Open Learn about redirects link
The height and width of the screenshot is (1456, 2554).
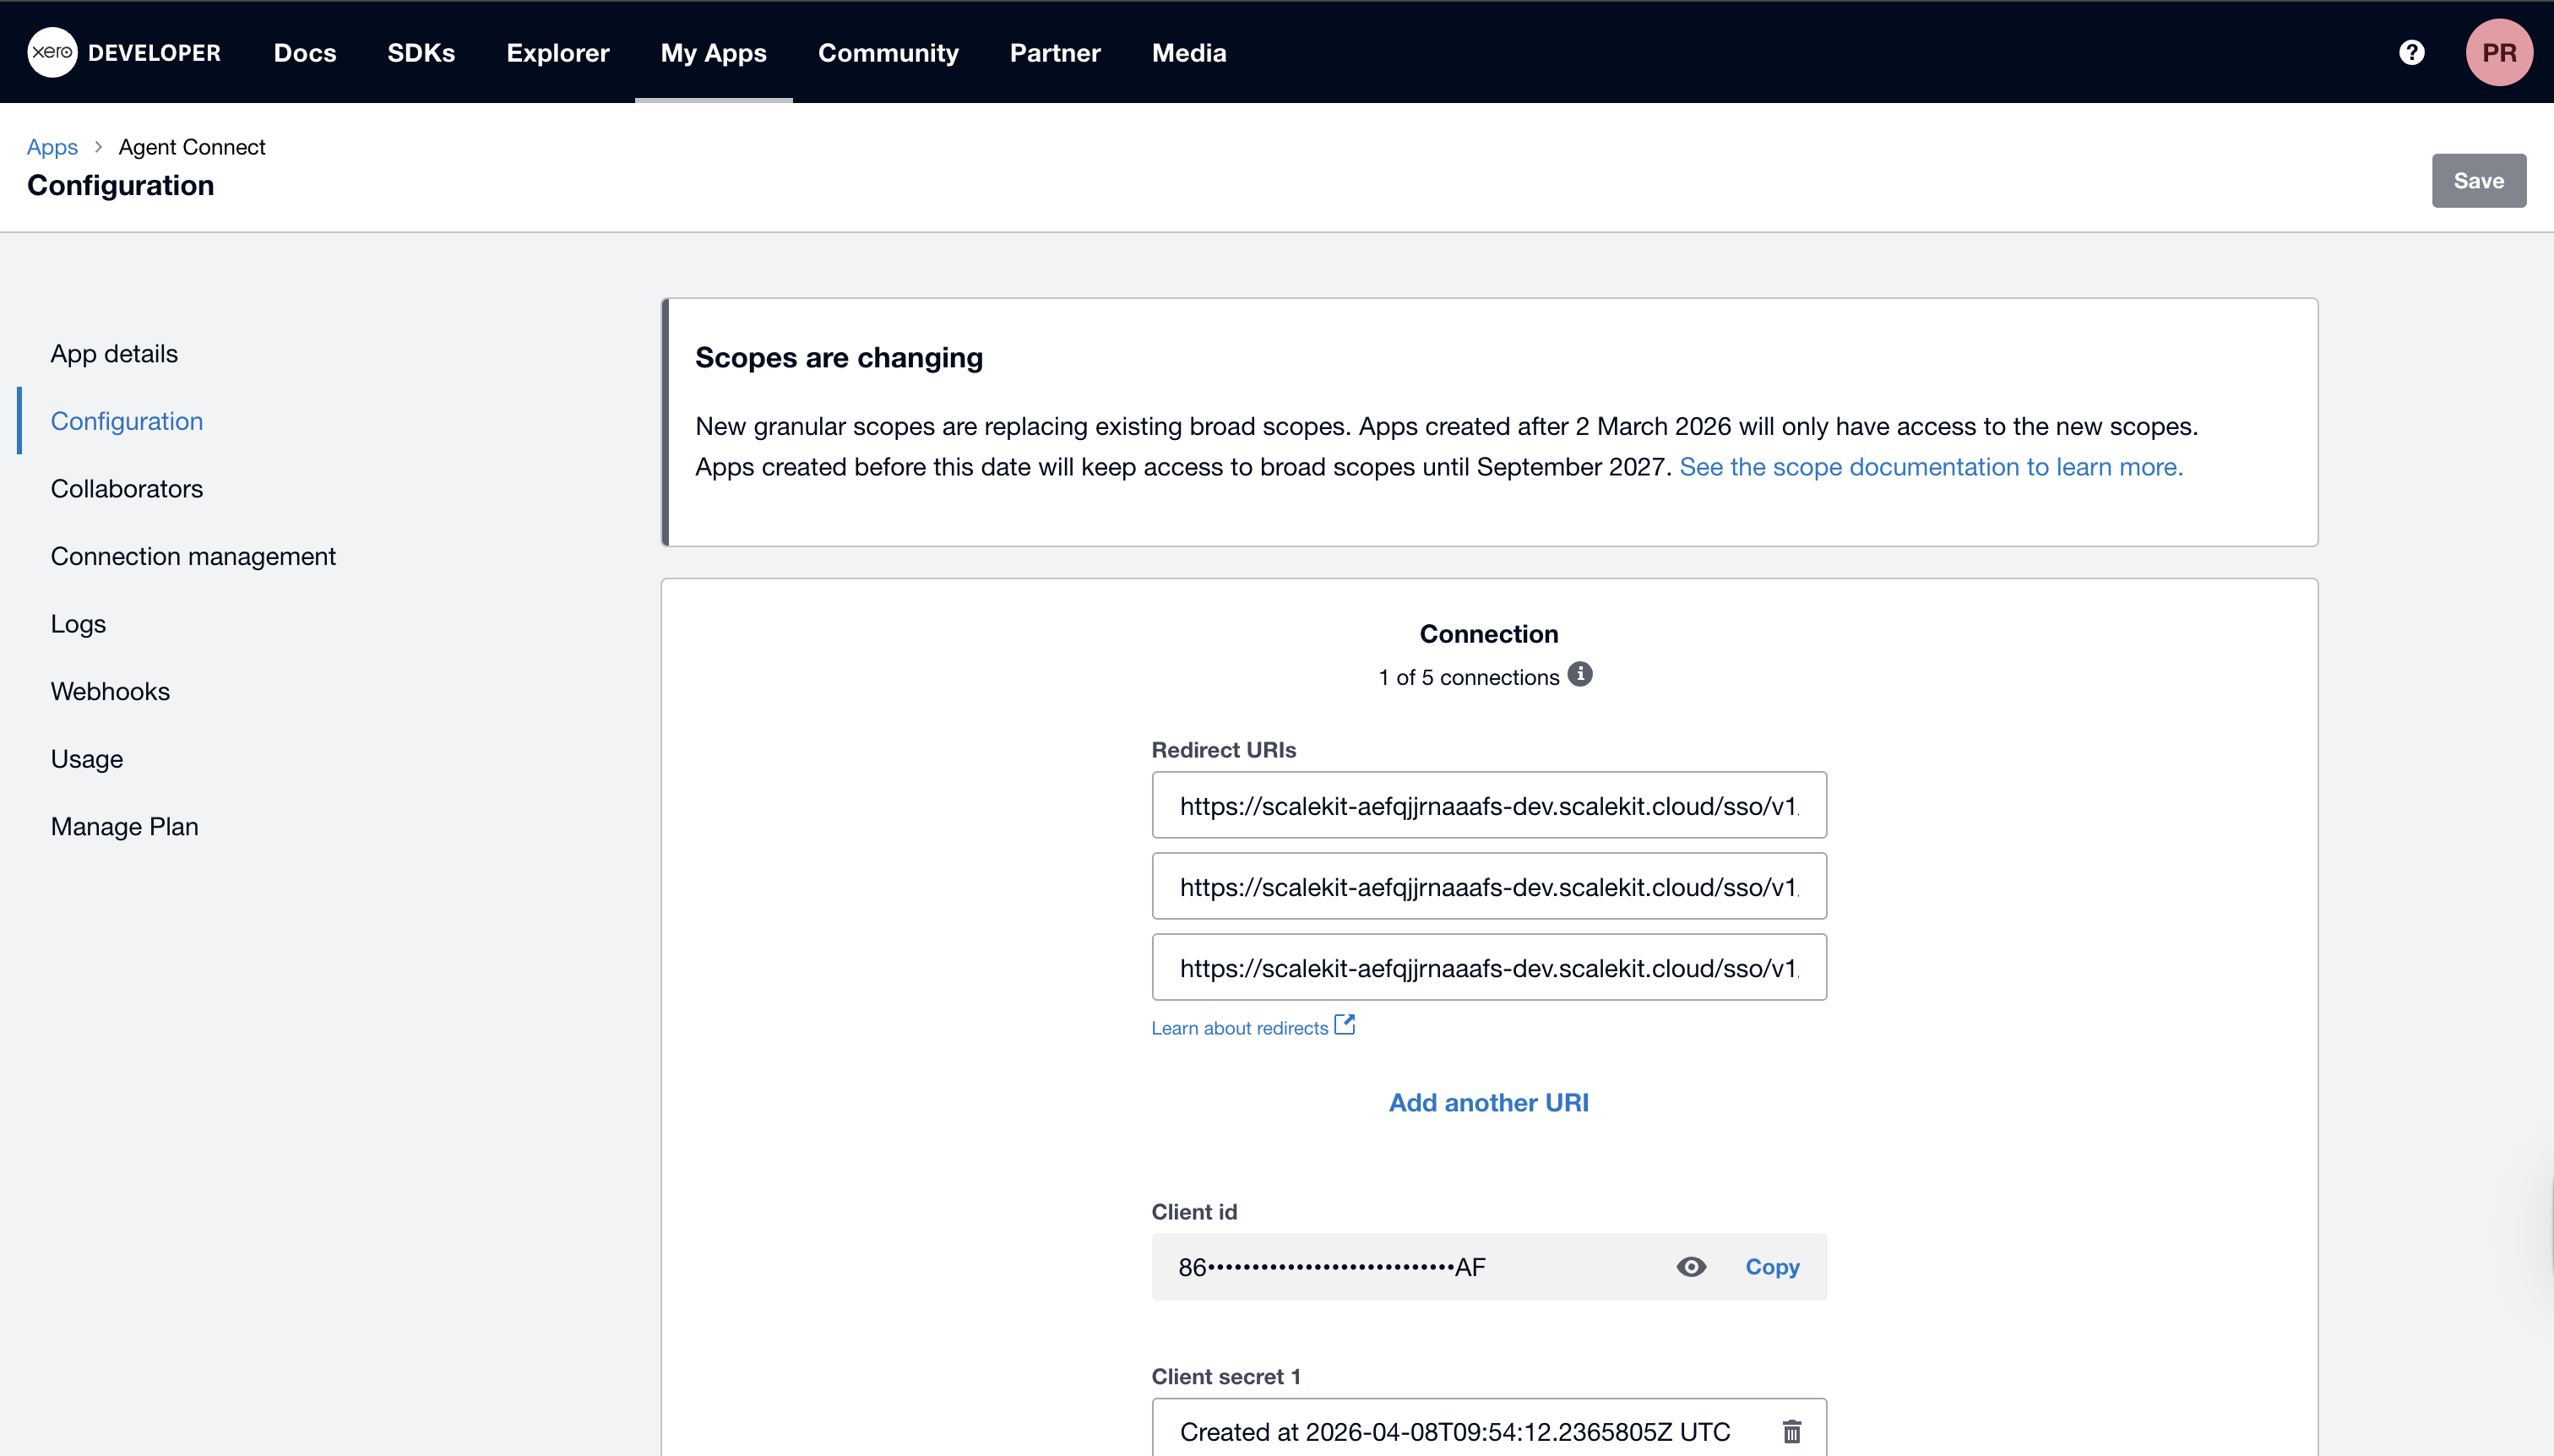tap(1240, 1028)
